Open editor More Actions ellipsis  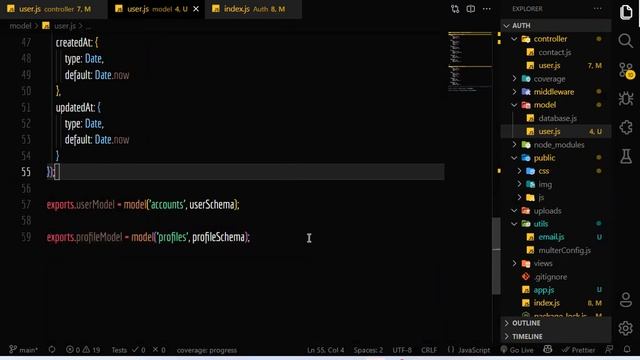[487, 9]
